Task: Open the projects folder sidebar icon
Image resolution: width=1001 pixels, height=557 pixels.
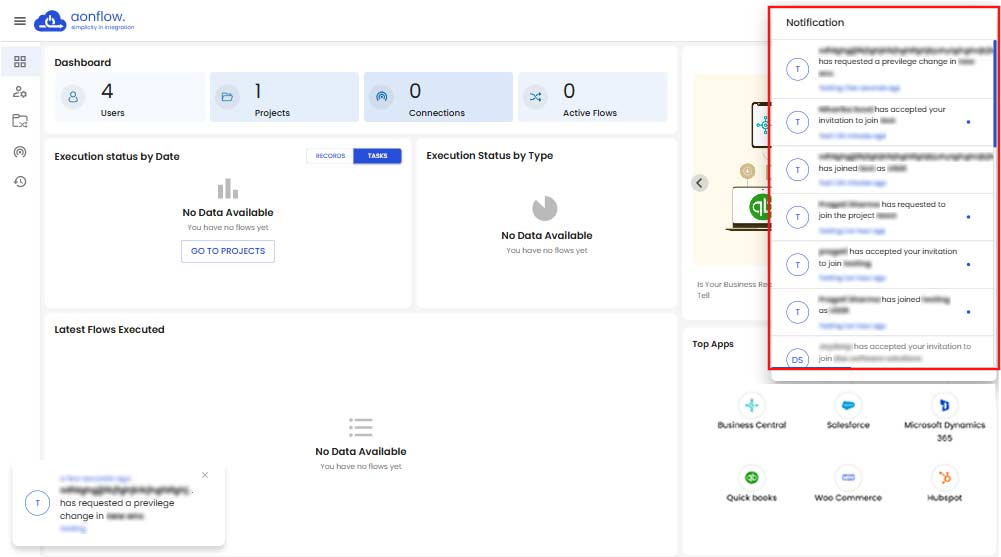Action: point(20,122)
